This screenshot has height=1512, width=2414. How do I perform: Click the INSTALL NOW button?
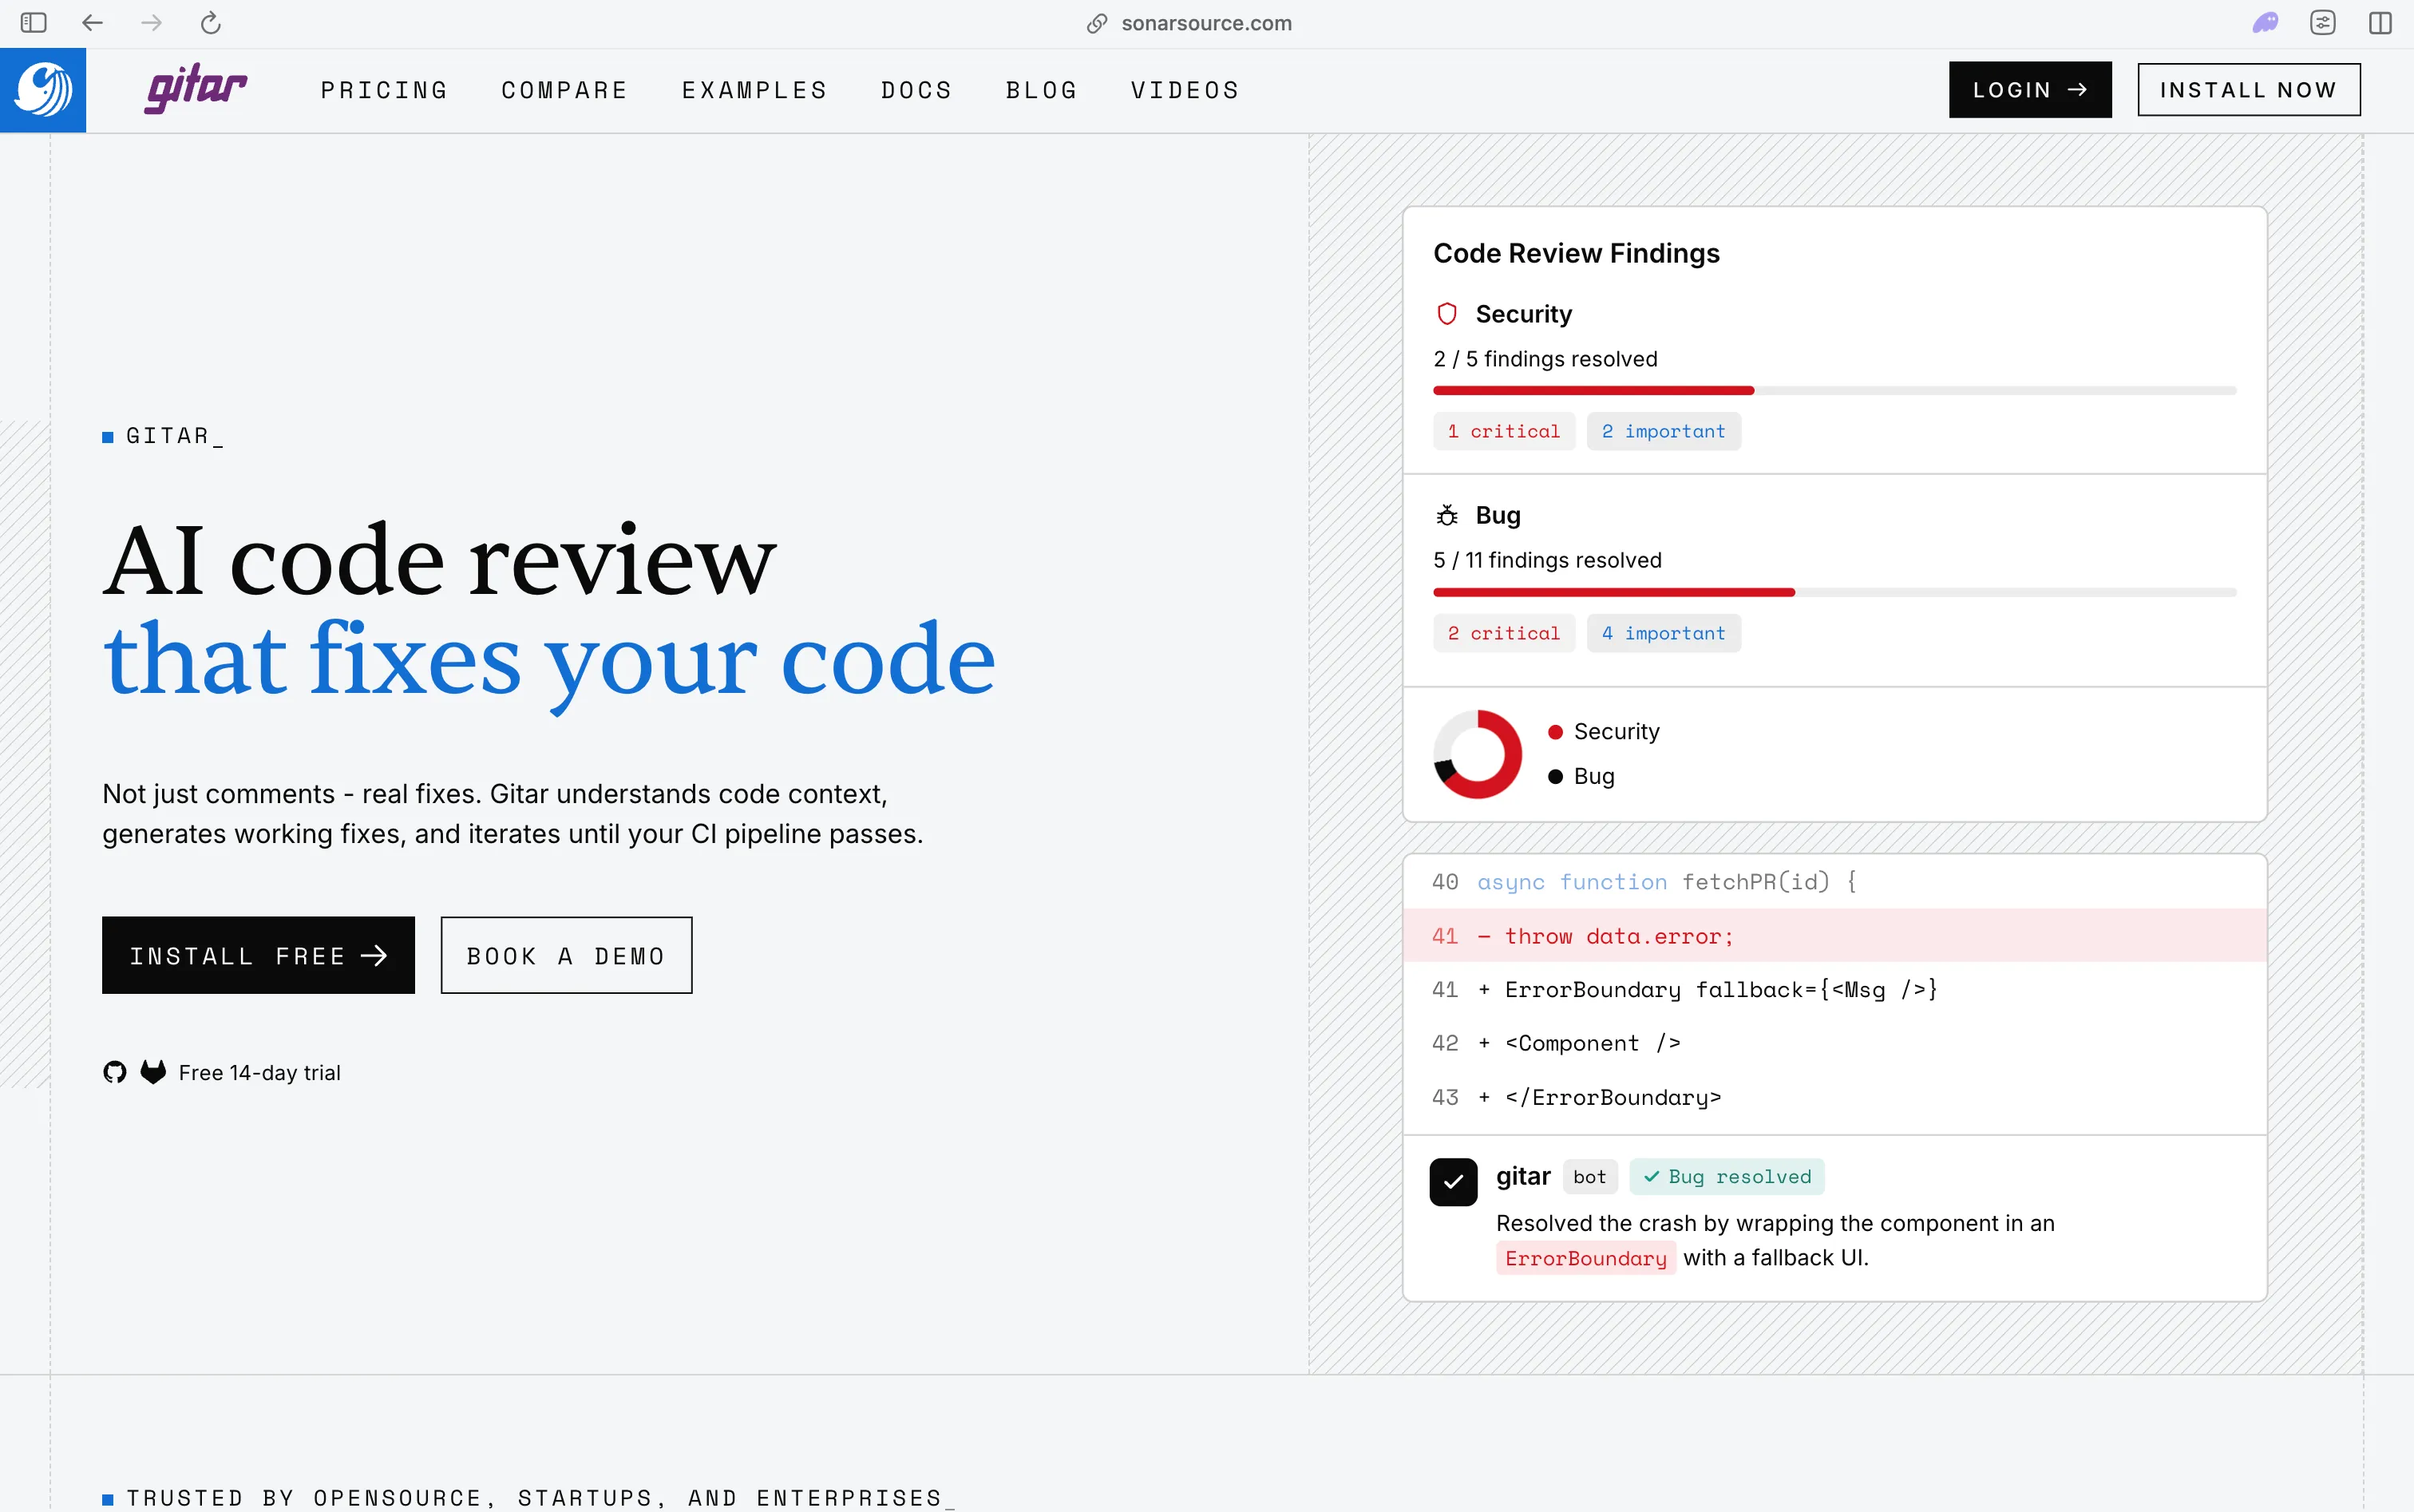pos(2249,90)
